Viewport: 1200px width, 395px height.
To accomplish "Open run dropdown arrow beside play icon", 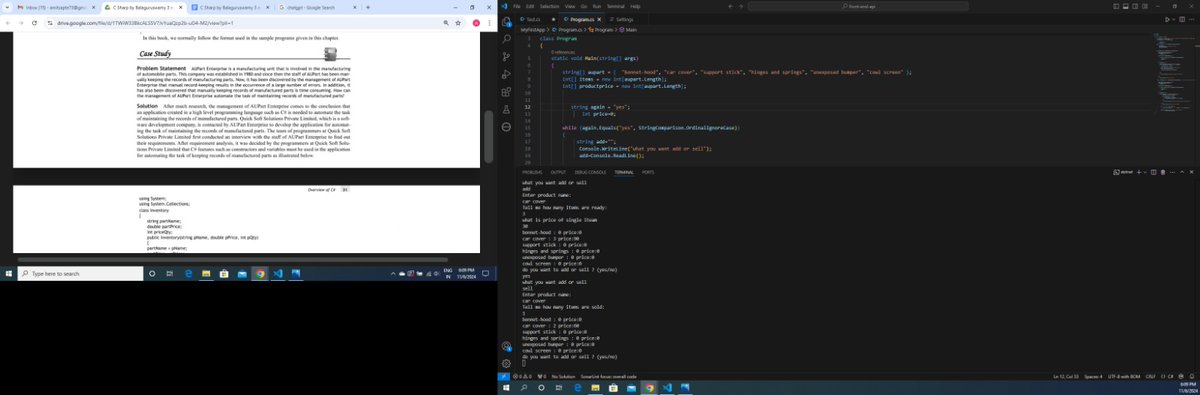I will [1174, 19].
